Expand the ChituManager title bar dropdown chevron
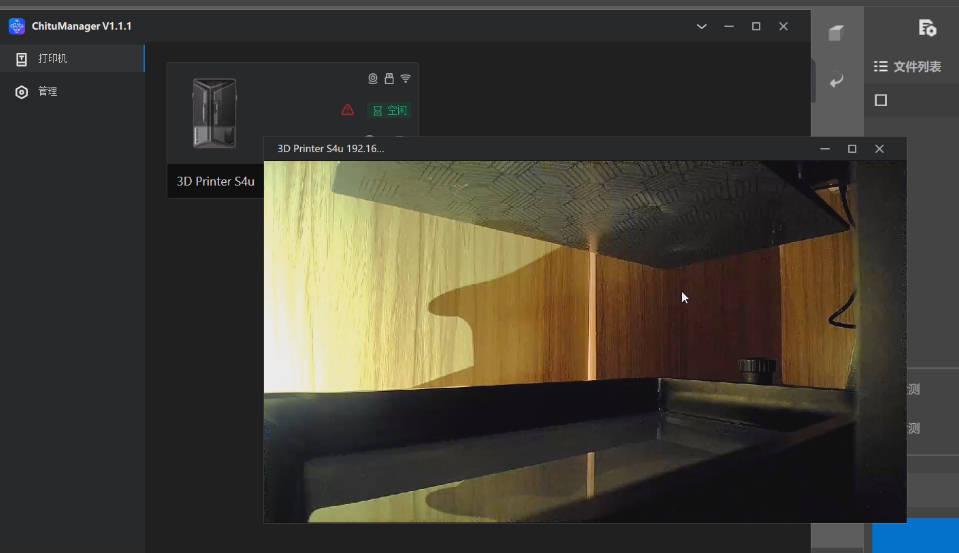The width and height of the screenshot is (959, 553). click(x=702, y=26)
